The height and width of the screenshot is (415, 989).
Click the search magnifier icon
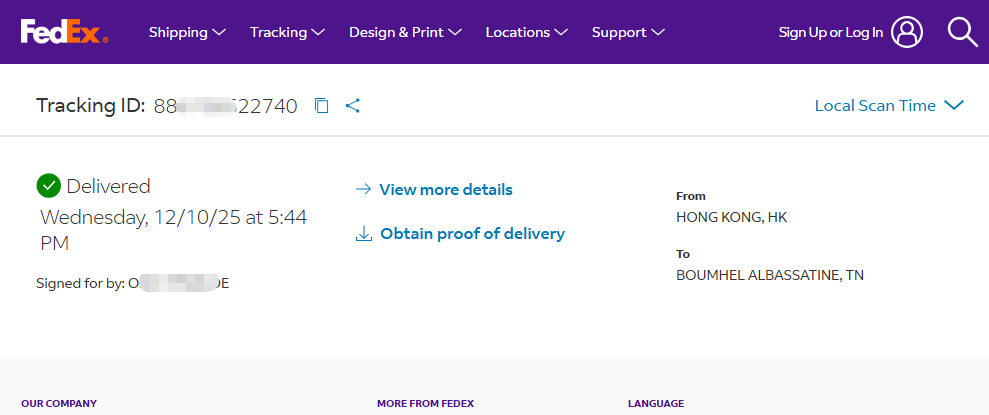(x=962, y=32)
